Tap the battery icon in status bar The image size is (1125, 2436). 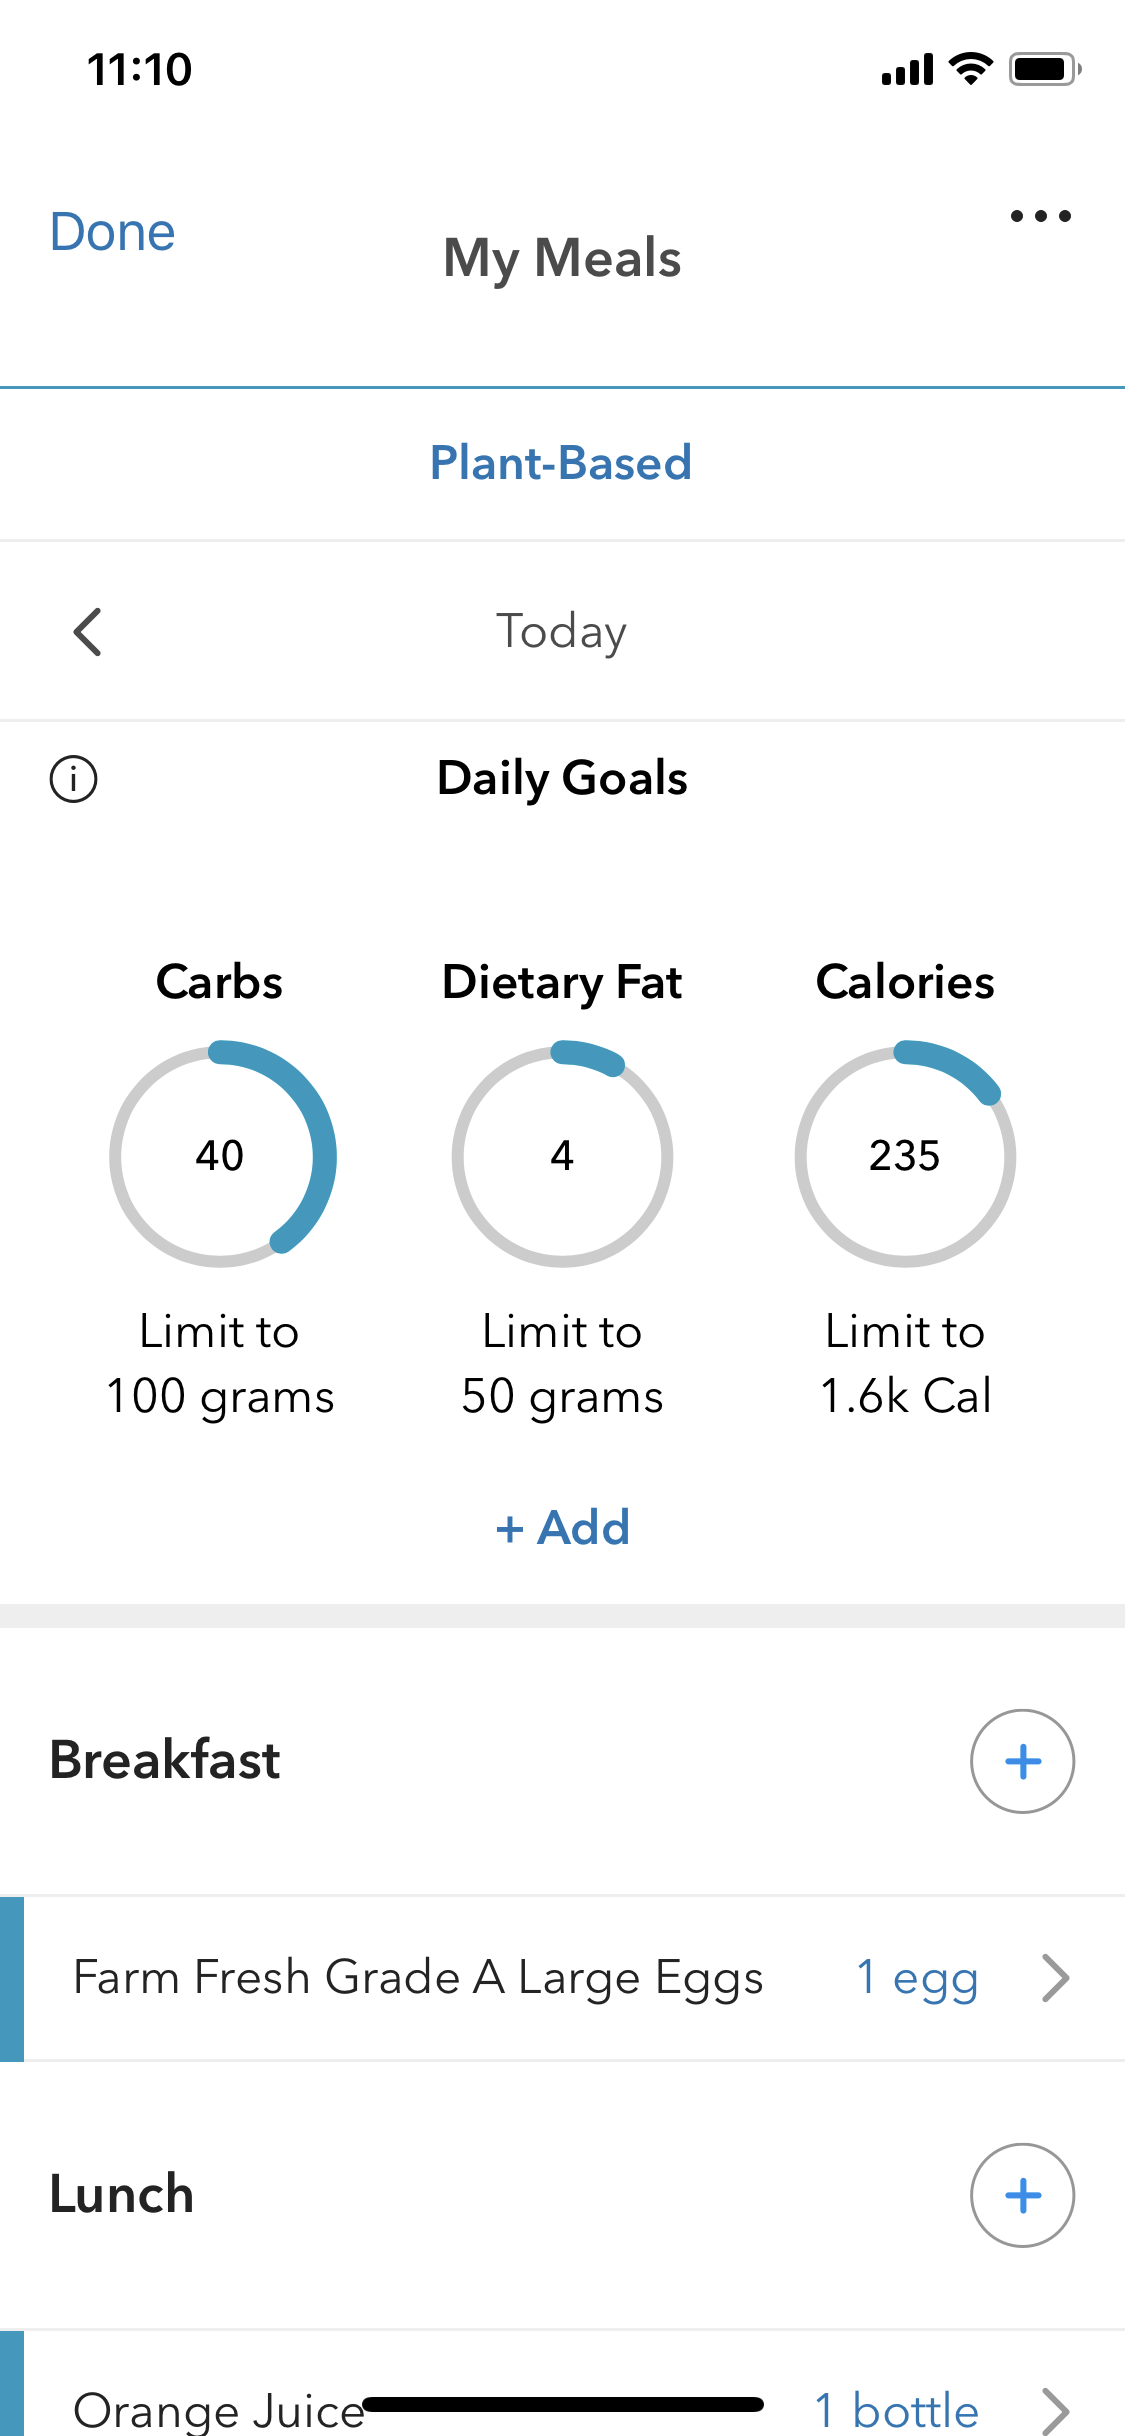pyautogui.click(x=1044, y=69)
